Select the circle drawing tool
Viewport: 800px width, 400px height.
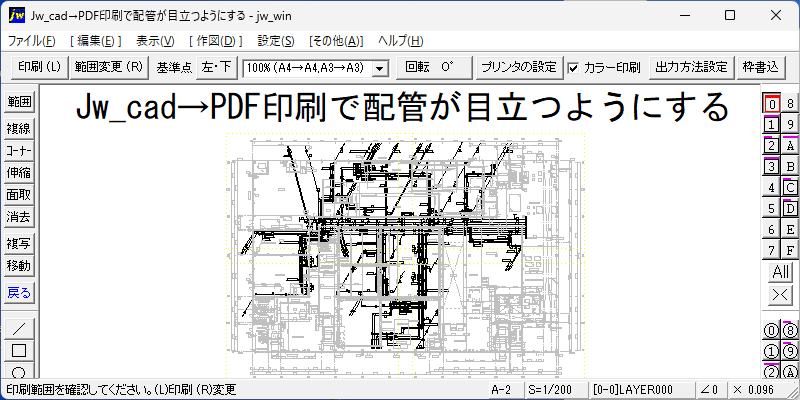click(x=19, y=371)
